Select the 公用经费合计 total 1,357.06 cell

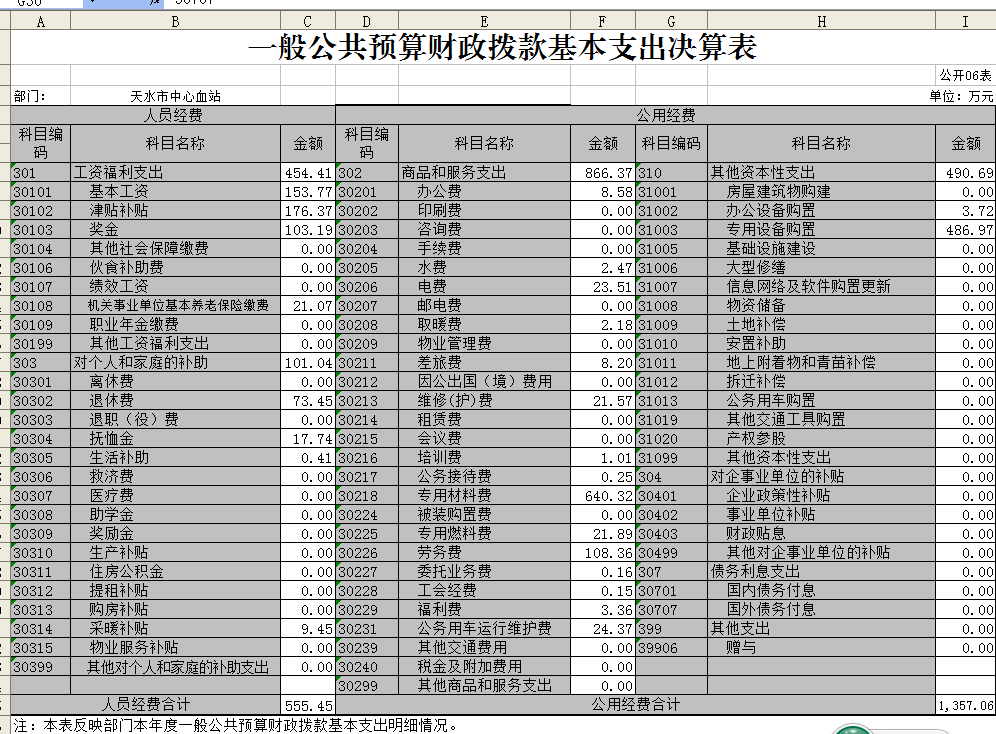pyautogui.click(x=965, y=706)
